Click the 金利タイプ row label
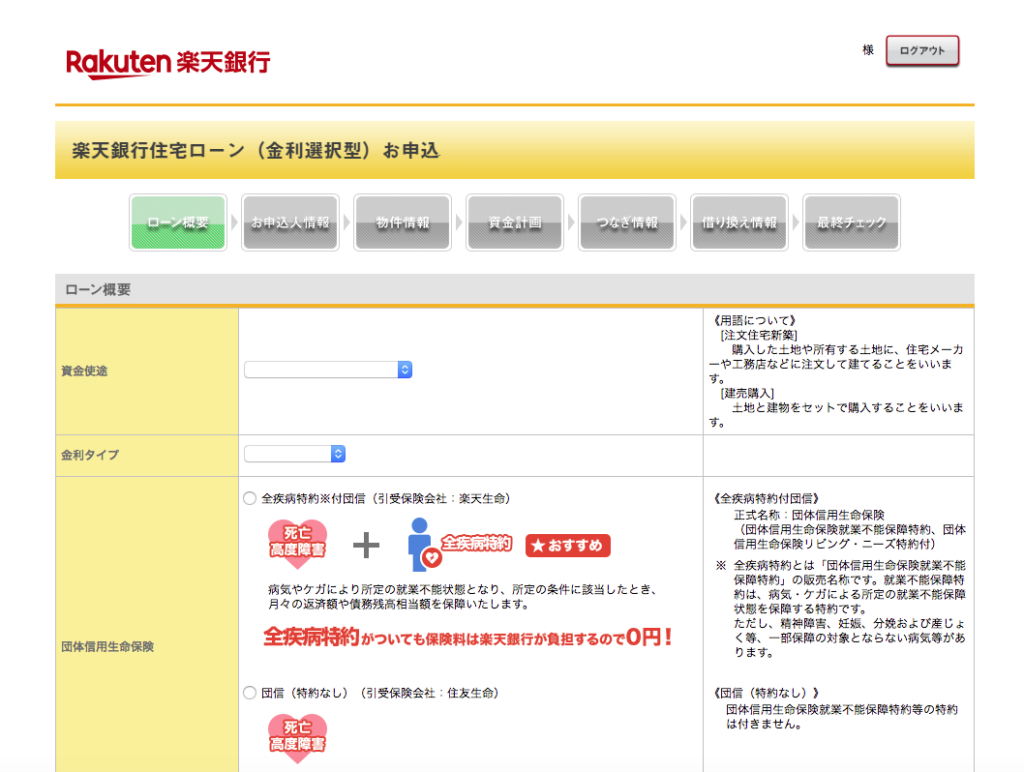This screenshot has width=1024, height=772. coord(90,455)
